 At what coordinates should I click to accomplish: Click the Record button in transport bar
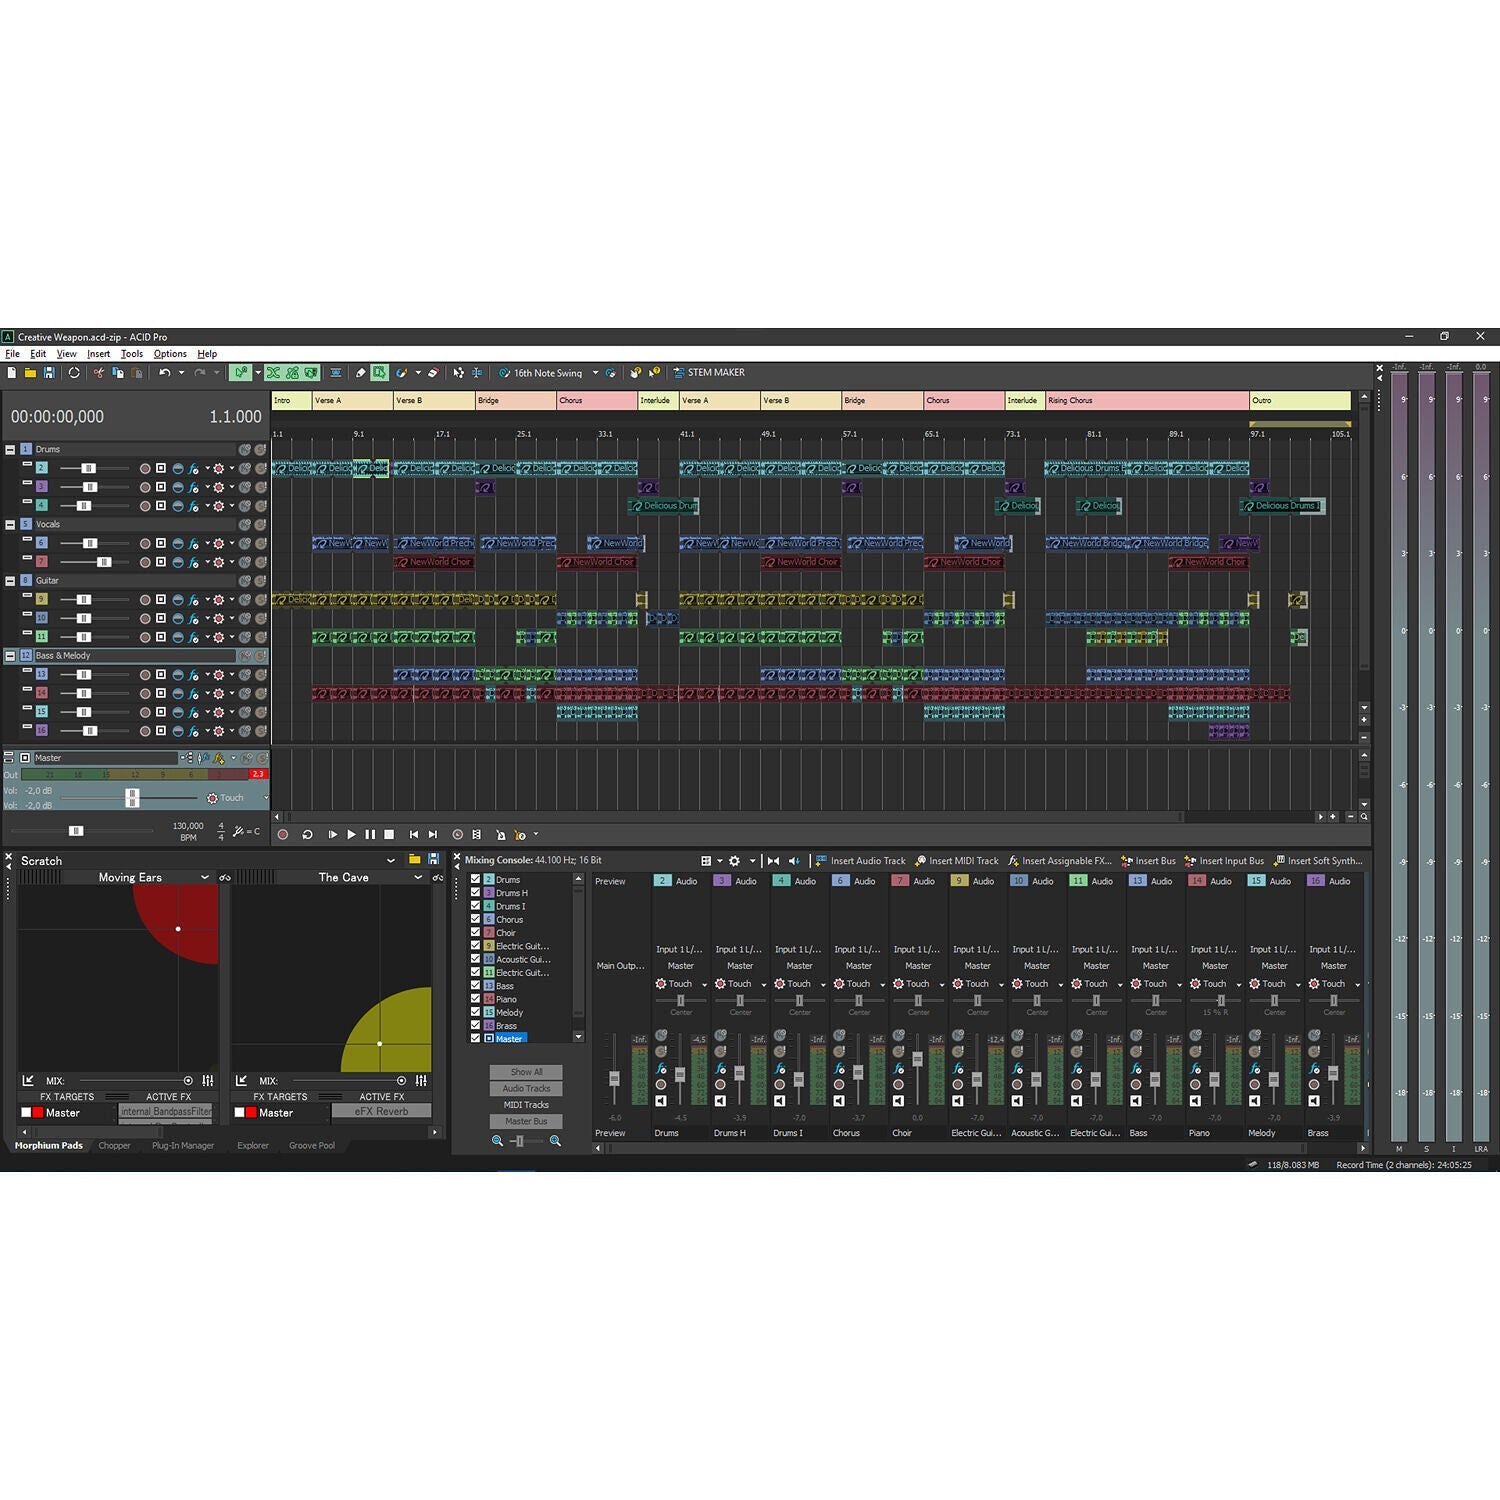(283, 834)
